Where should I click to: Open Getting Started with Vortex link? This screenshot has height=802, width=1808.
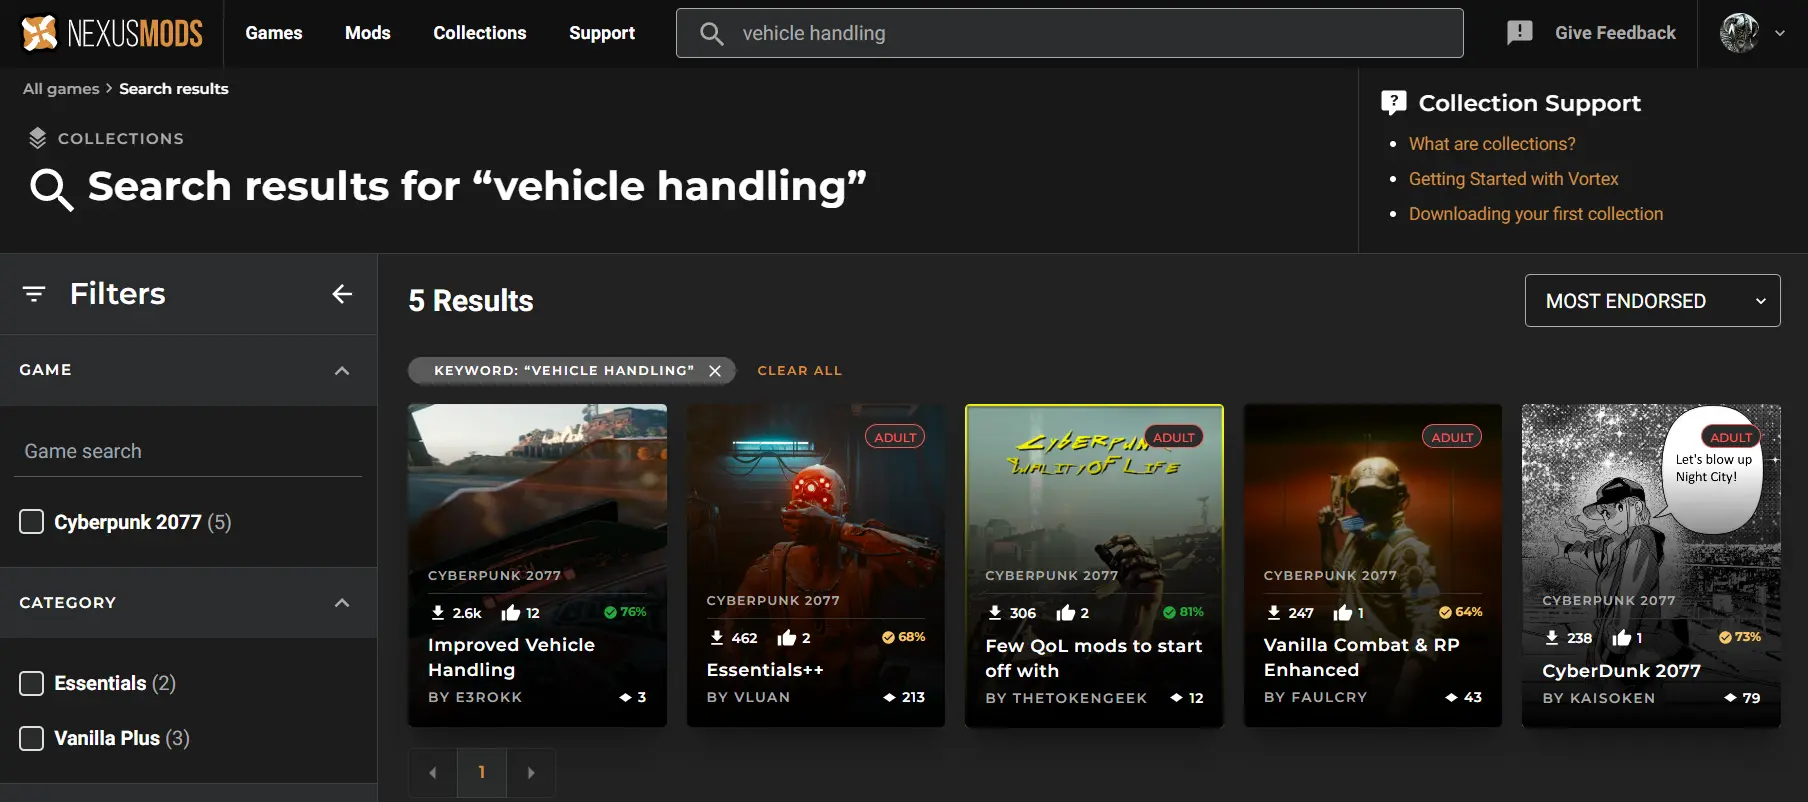(x=1513, y=179)
